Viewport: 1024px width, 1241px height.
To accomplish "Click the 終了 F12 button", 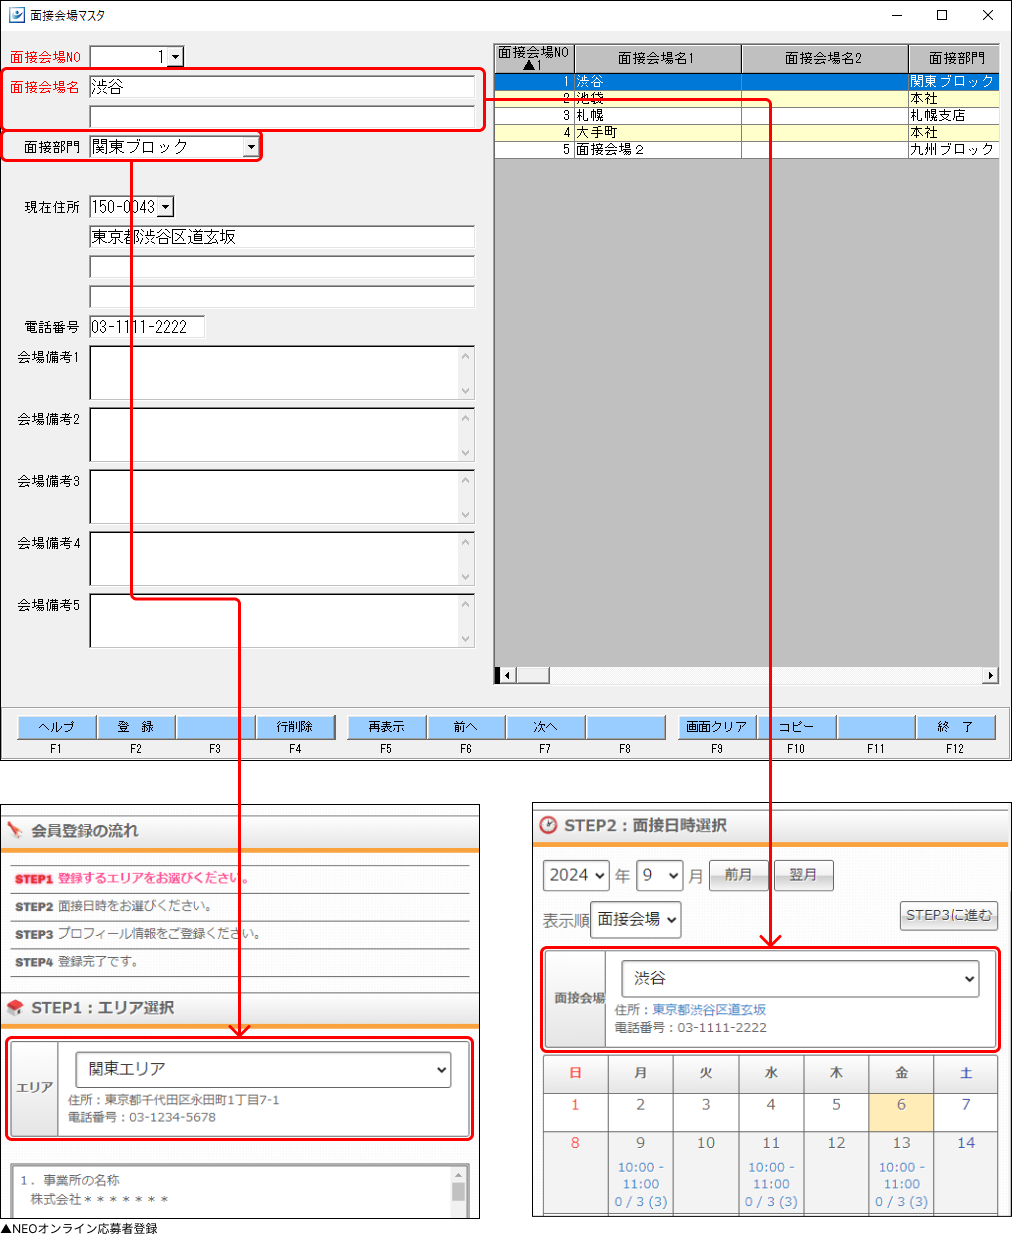I will [x=955, y=727].
